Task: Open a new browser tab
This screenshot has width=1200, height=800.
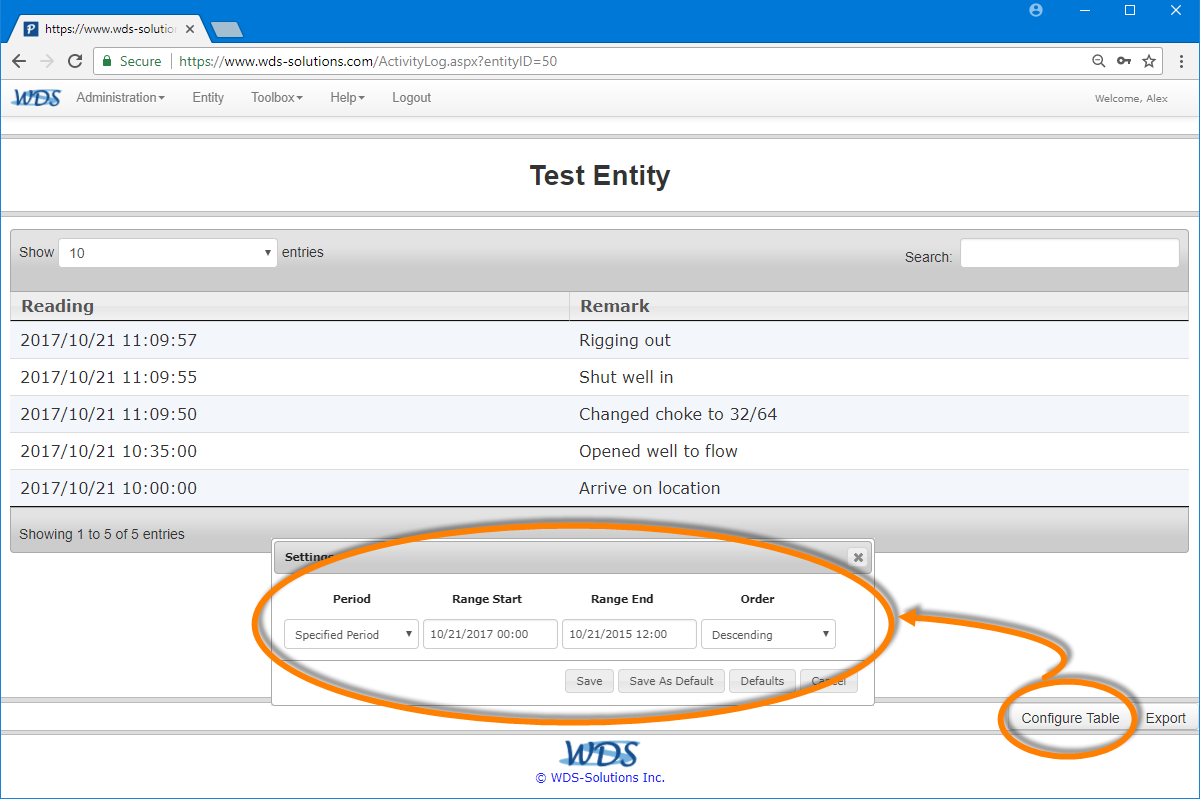Action: pos(227,29)
